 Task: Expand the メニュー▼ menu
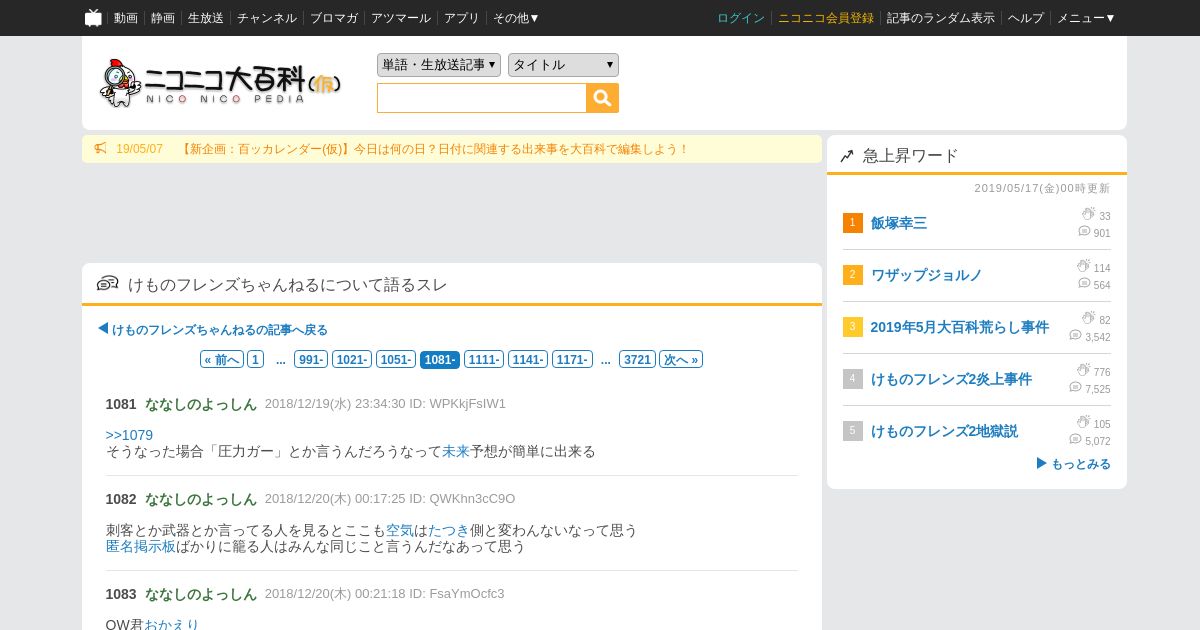point(1086,18)
